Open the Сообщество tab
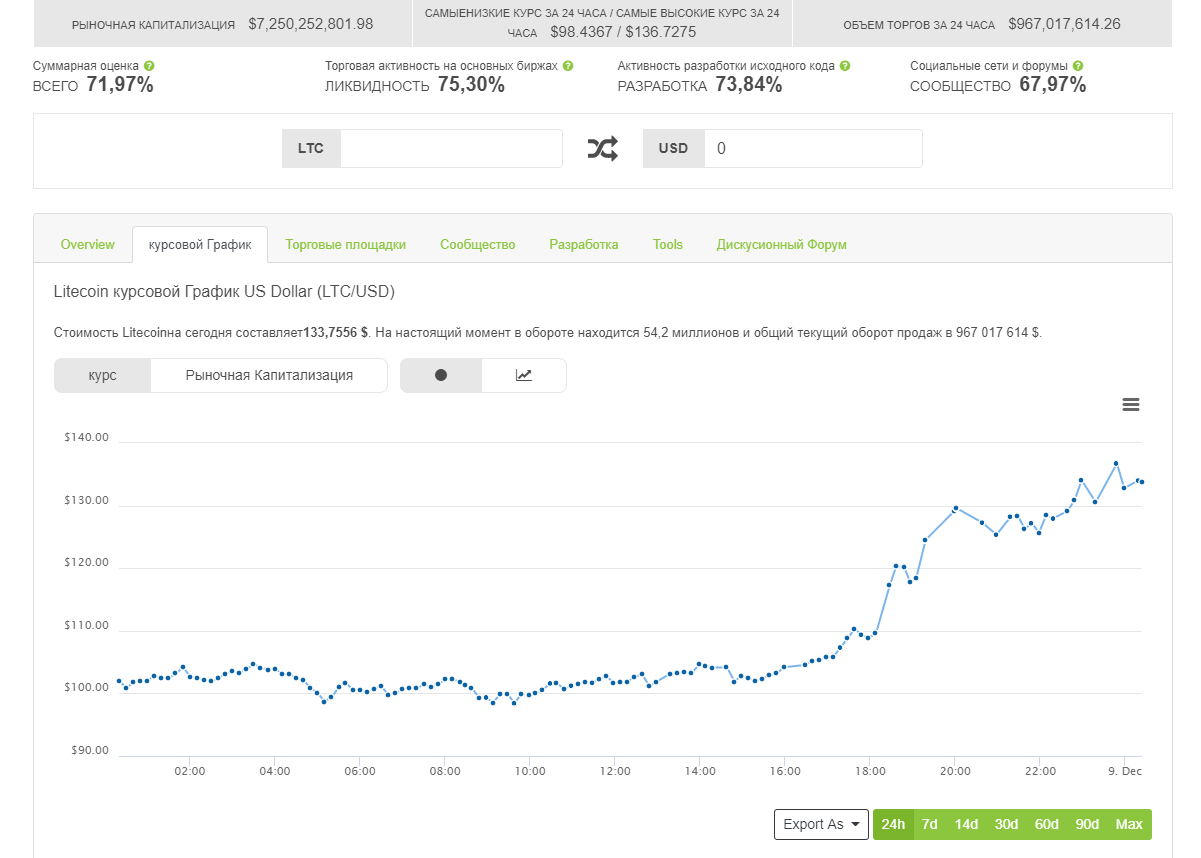Image resolution: width=1201 pixels, height=858 pixels. [478, 245]
